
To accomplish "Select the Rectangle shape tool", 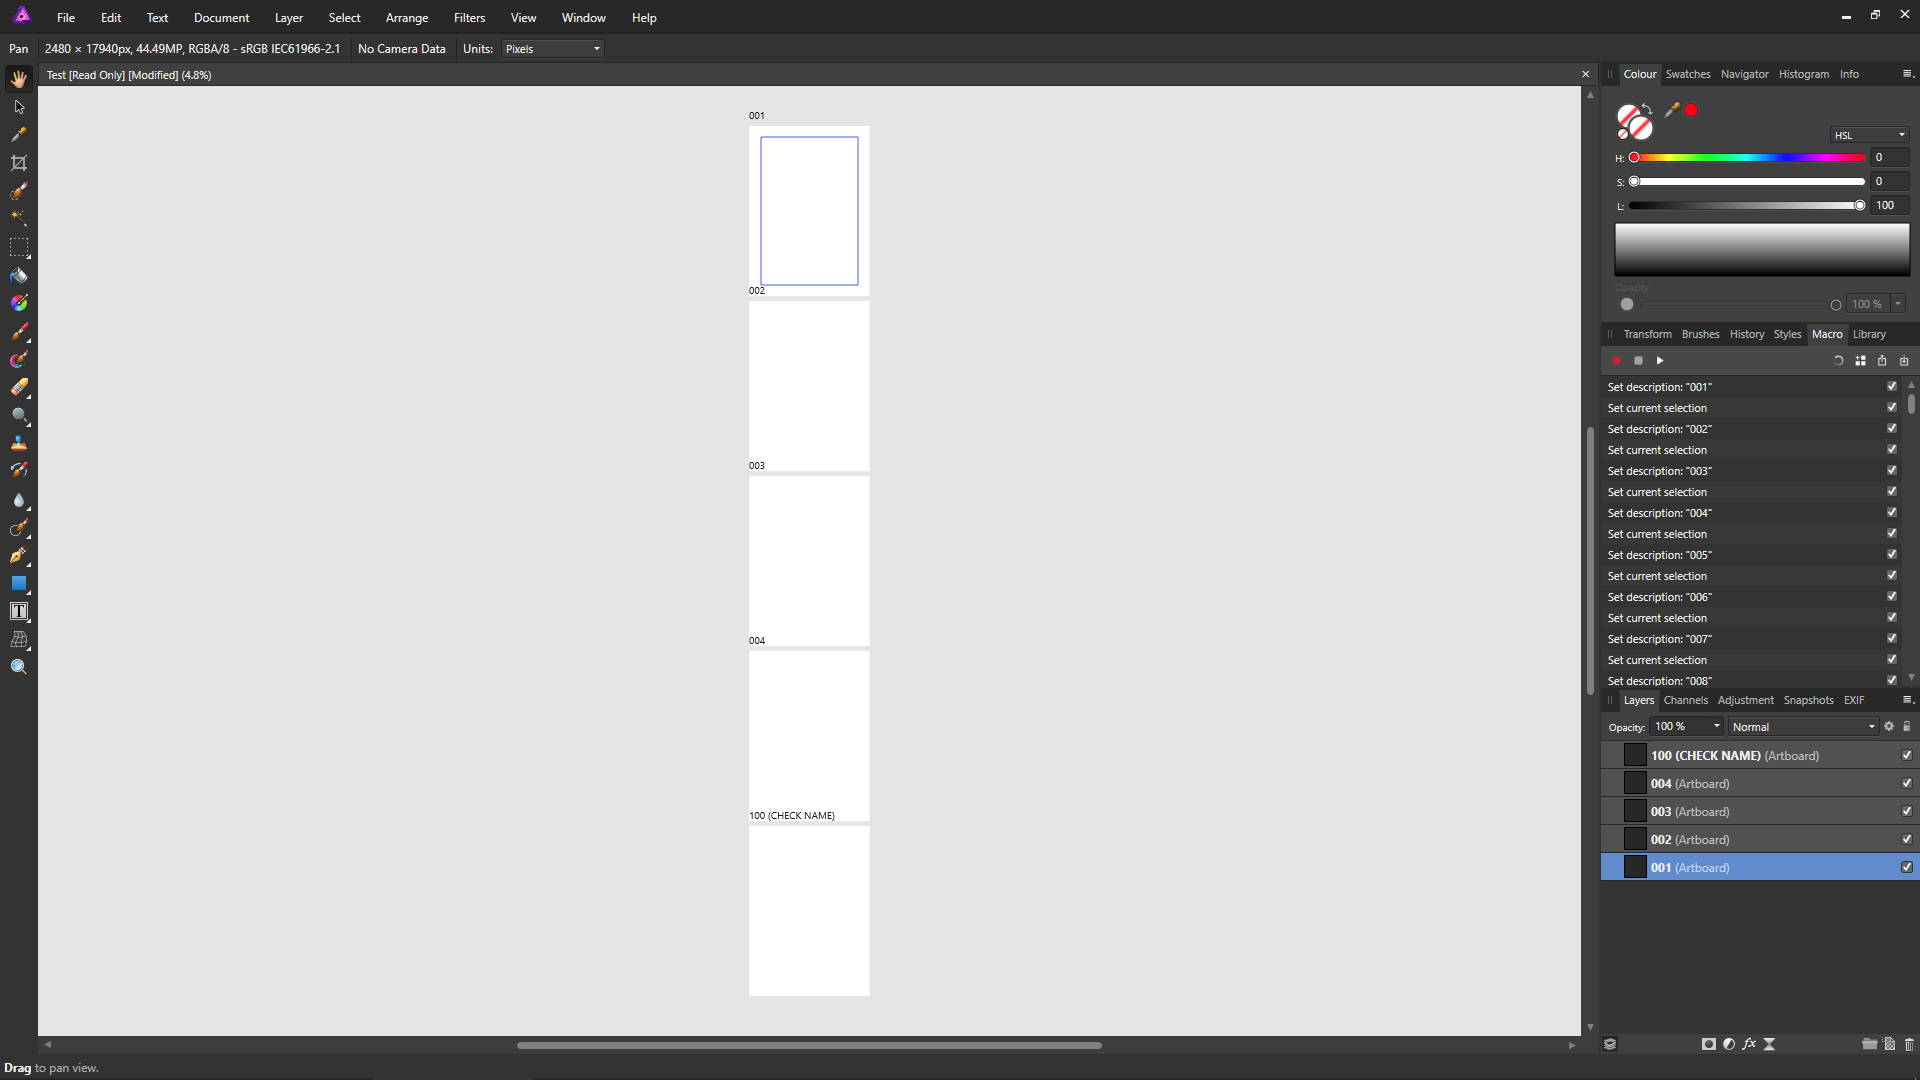I will click(x=19, y=583).
